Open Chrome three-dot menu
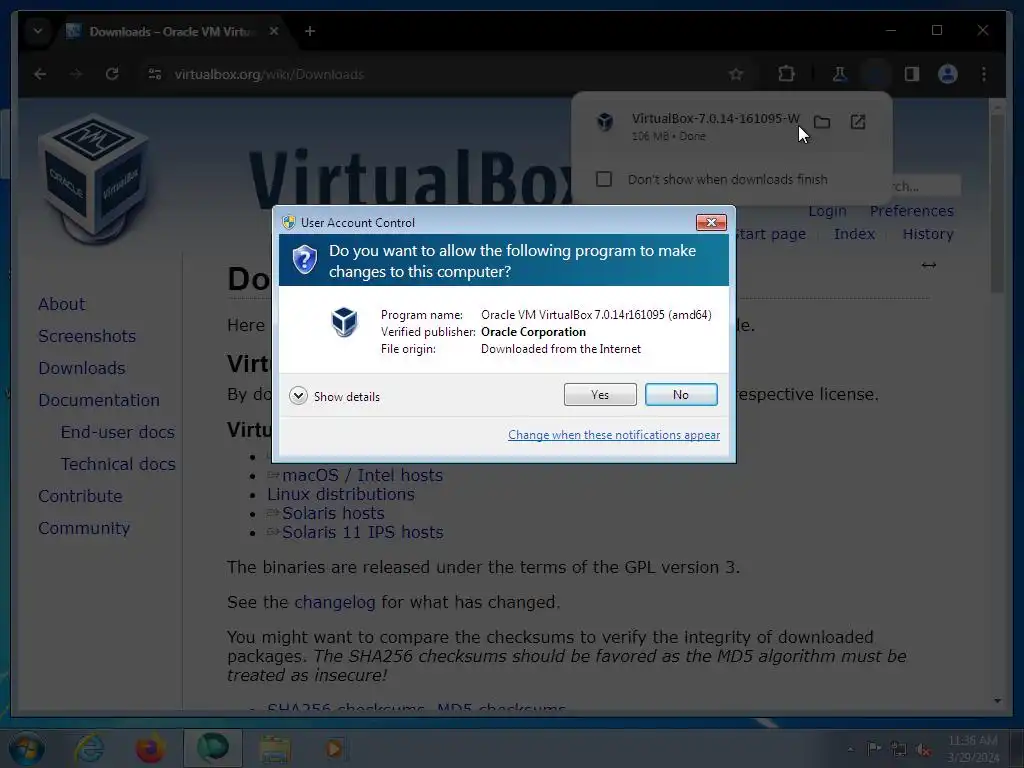 tap(984, 74)
